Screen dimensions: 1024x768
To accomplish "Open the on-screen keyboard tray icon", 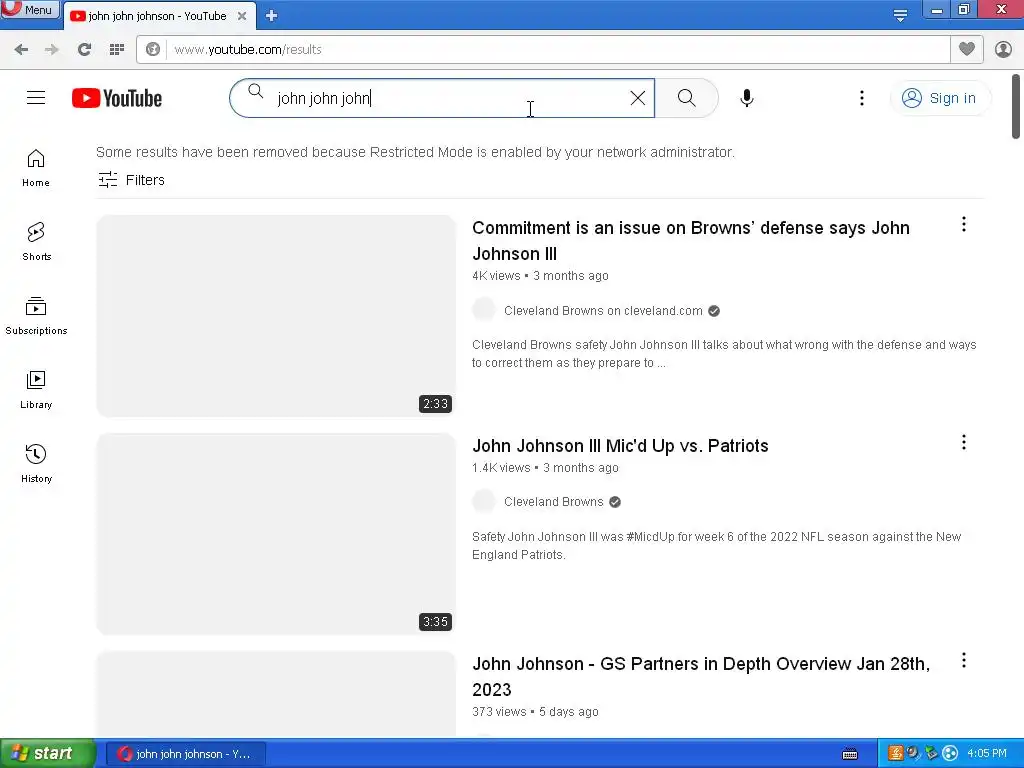I will pyautogui.click(x=850, y=754).
